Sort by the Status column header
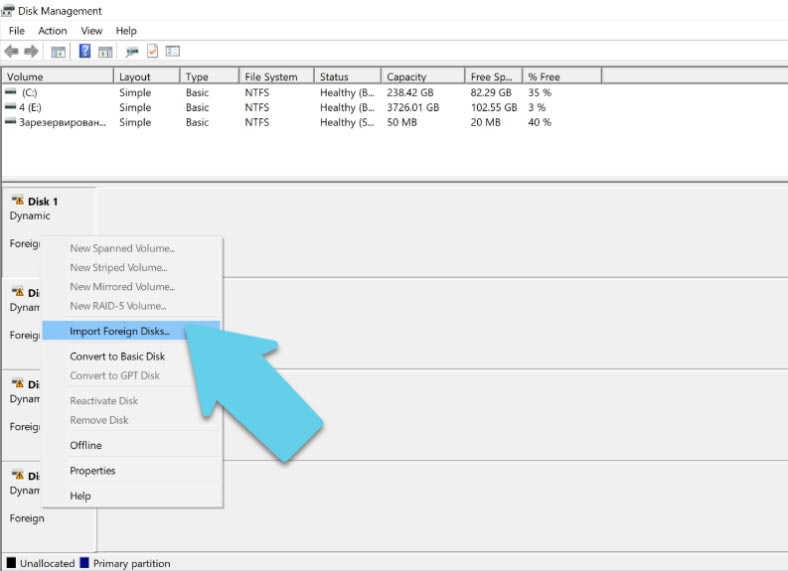This screenshot has height=571, width=788. point(348,76)
